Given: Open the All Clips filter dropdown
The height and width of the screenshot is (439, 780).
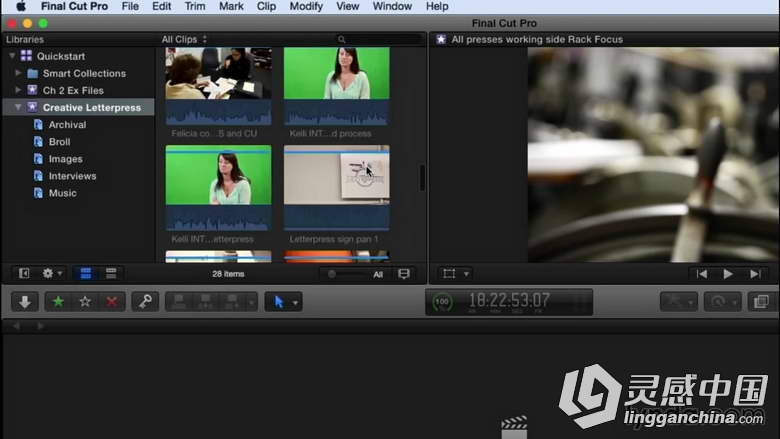Looking at the screenshot, I should pos(184,39).
